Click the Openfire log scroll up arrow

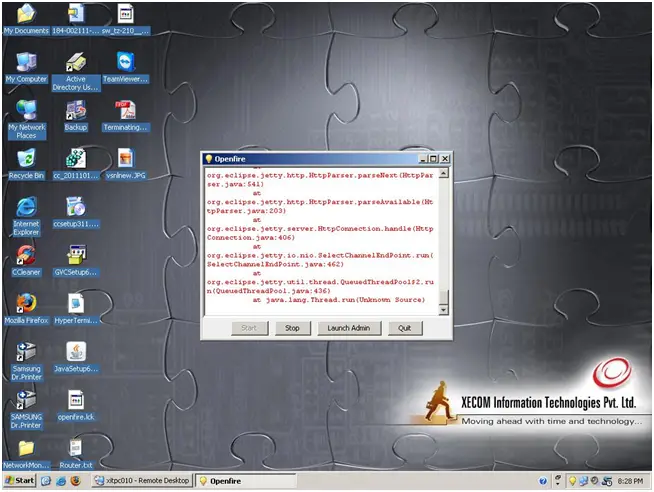[x=444, y=173]
